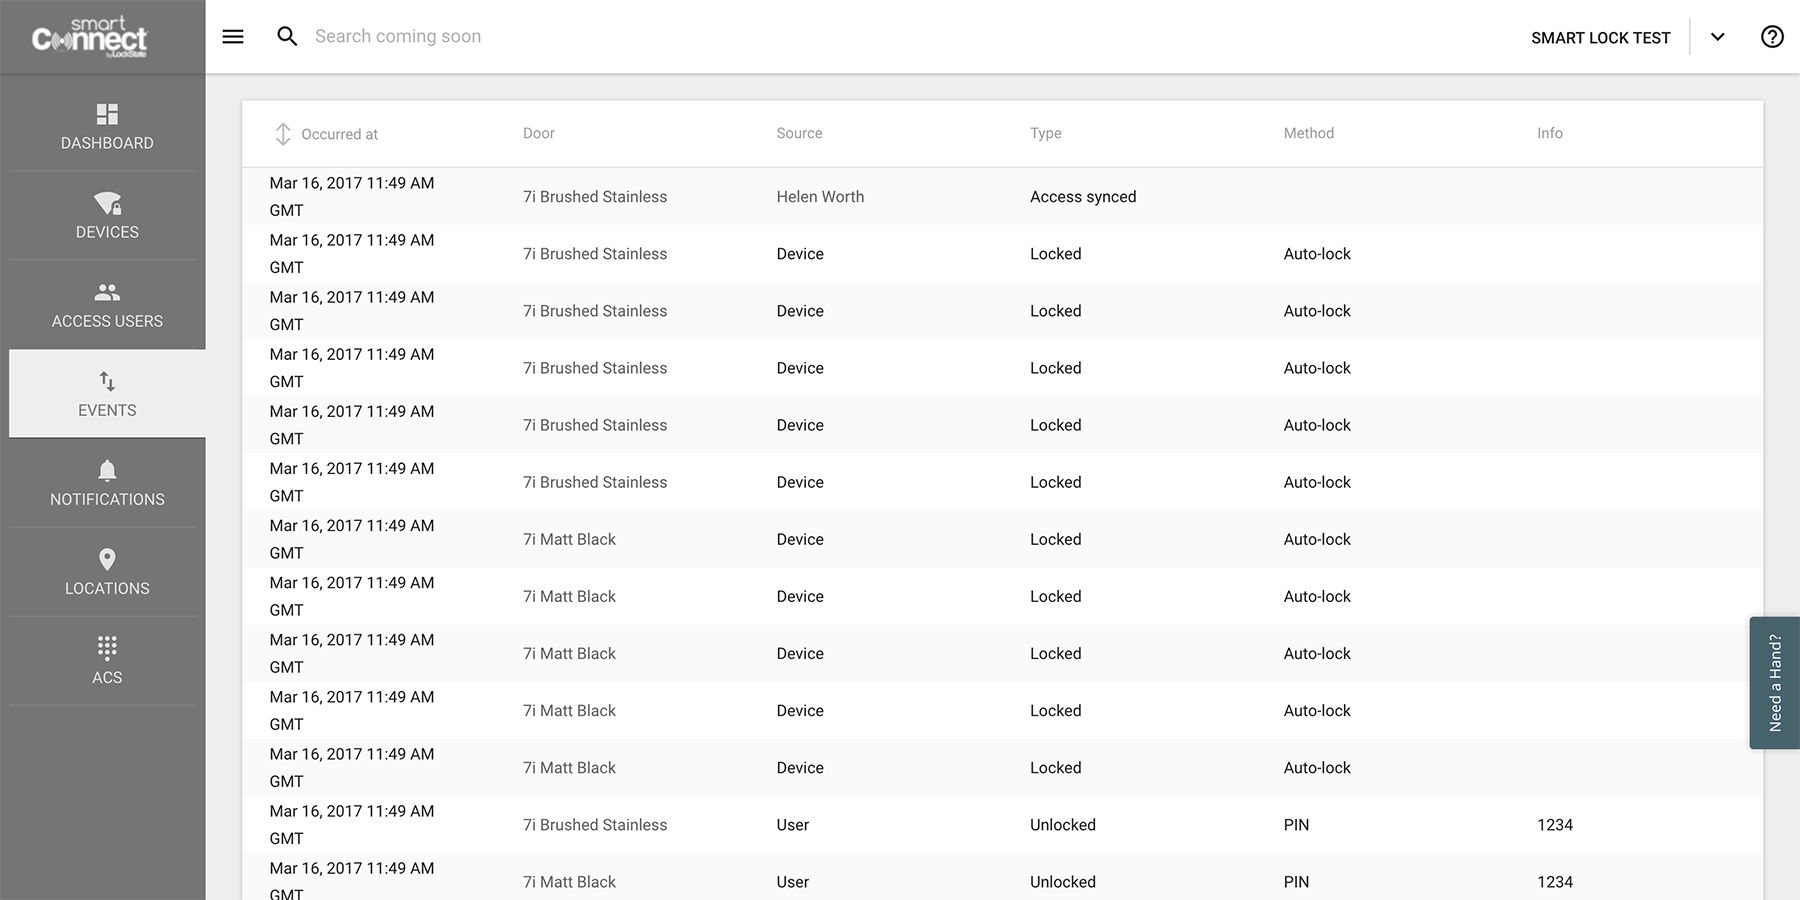Click 7i Matt Black in PIN unlocked row

(x=569, y=882)
